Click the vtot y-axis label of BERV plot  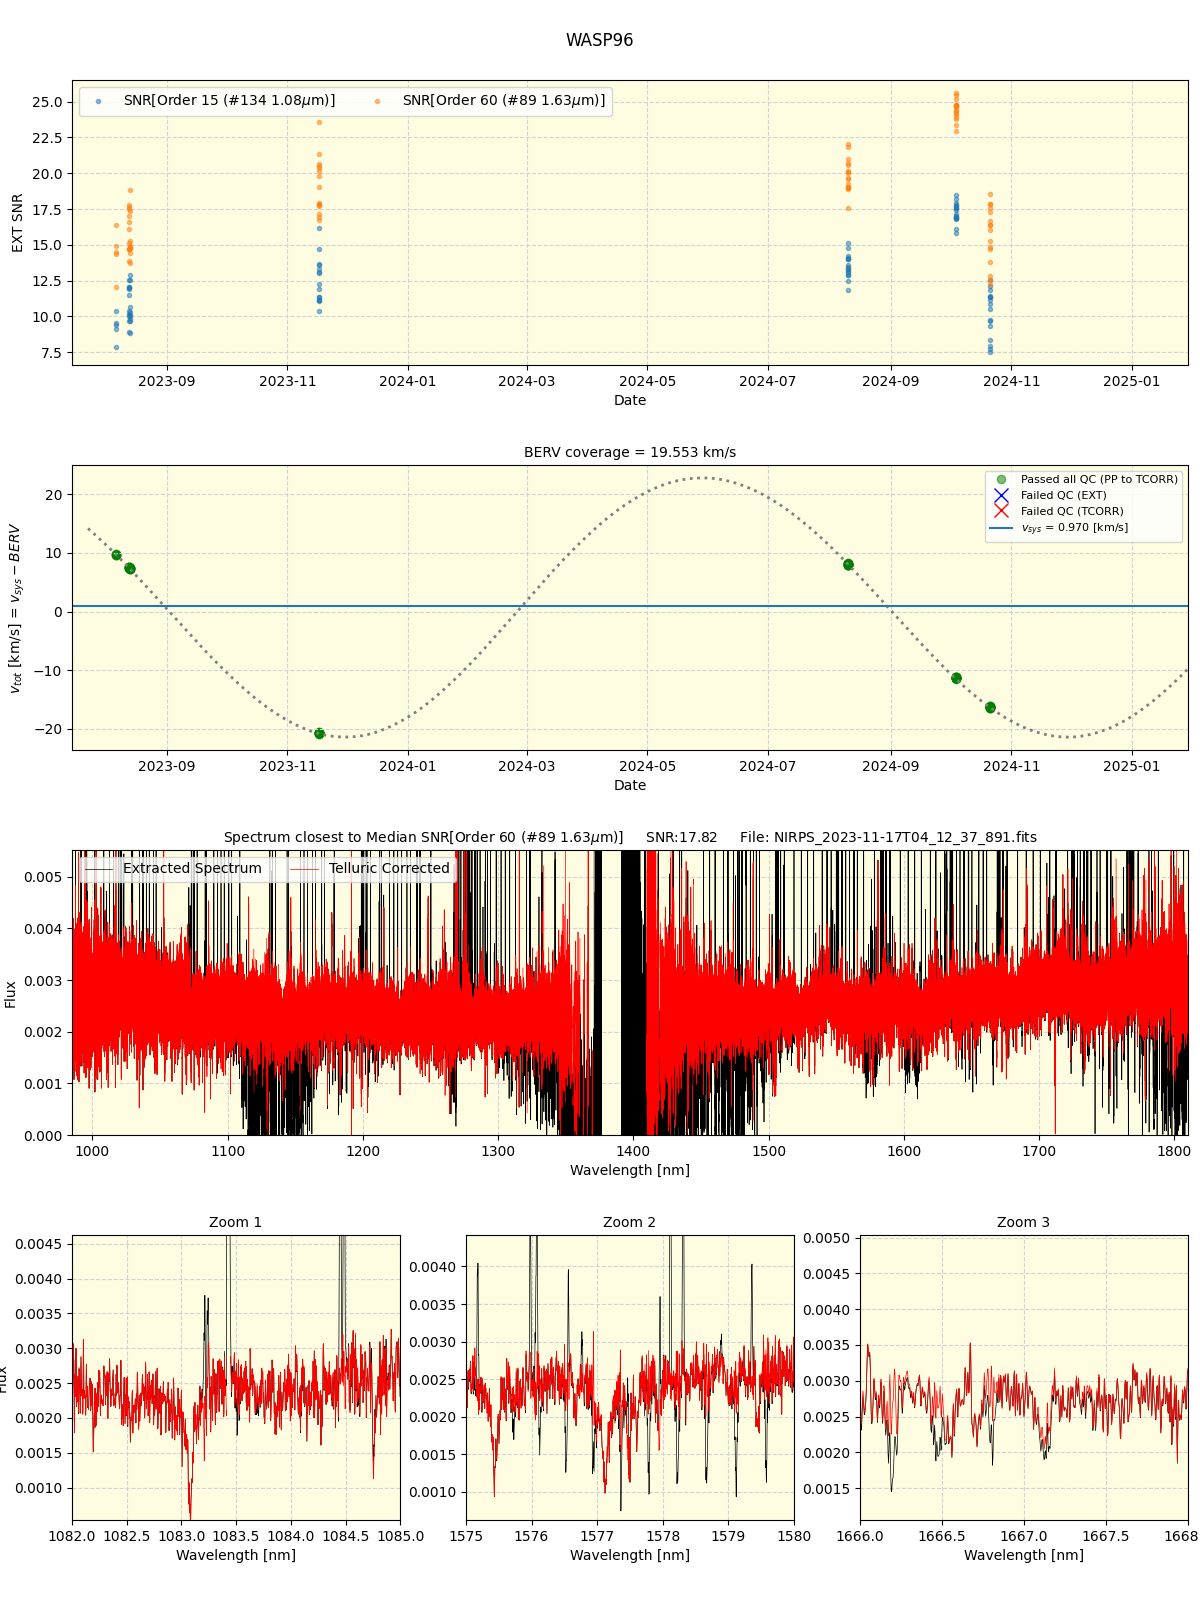(16, 608)
